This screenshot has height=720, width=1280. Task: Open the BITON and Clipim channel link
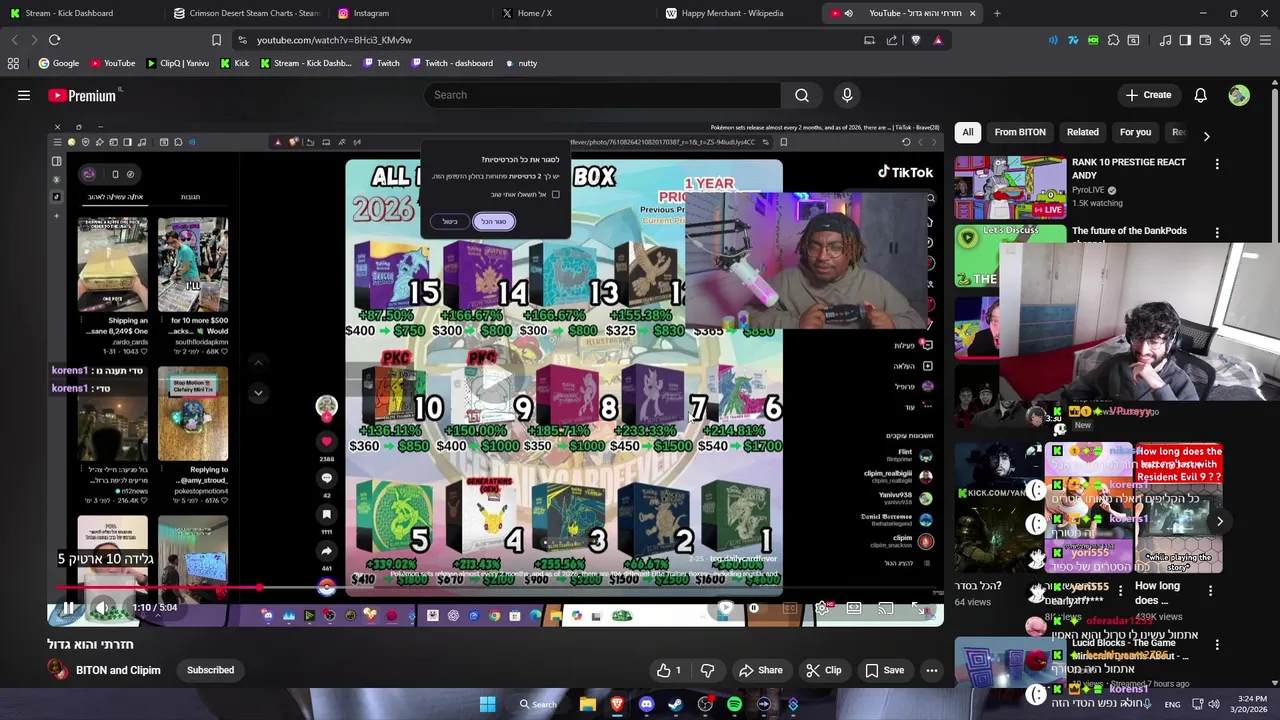pyautogui.click(x=118, y=670)
